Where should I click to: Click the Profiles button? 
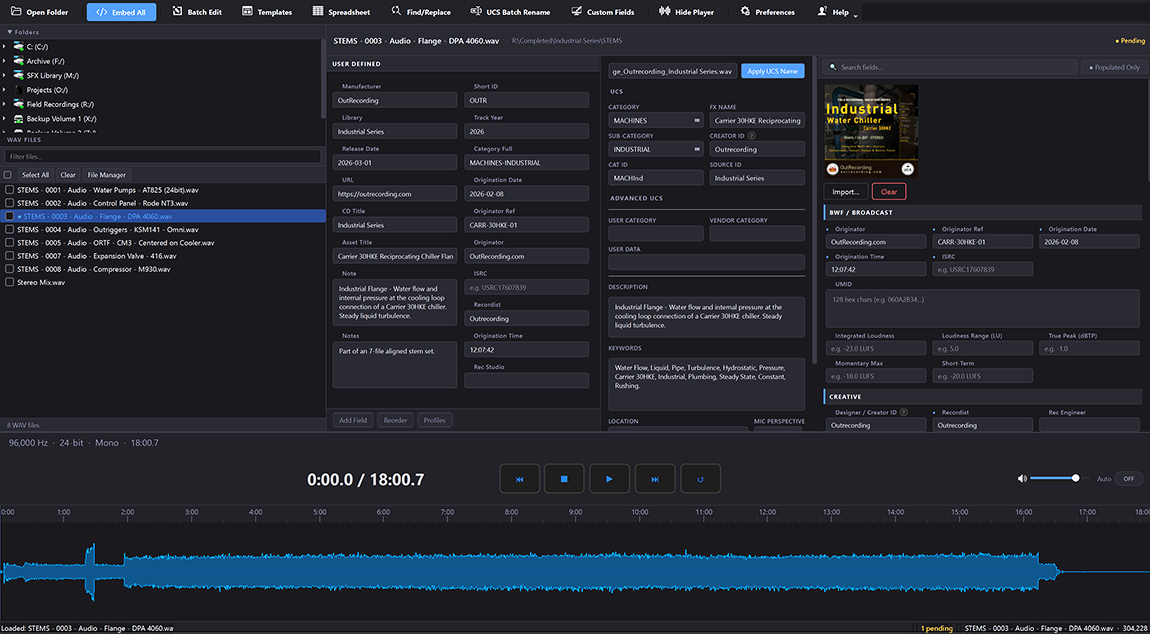click(x=436, y=420)
